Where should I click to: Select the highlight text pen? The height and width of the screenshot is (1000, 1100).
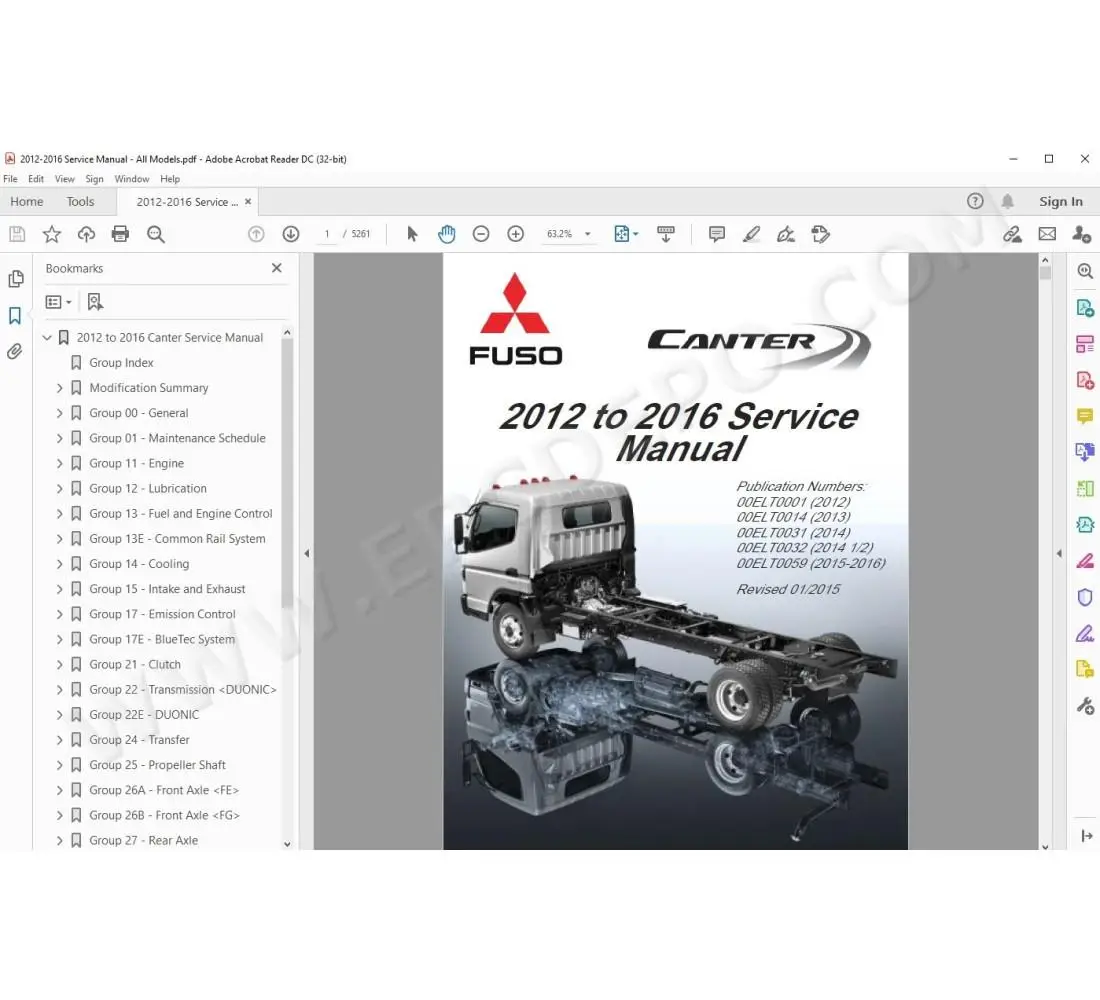click(751, 234)
